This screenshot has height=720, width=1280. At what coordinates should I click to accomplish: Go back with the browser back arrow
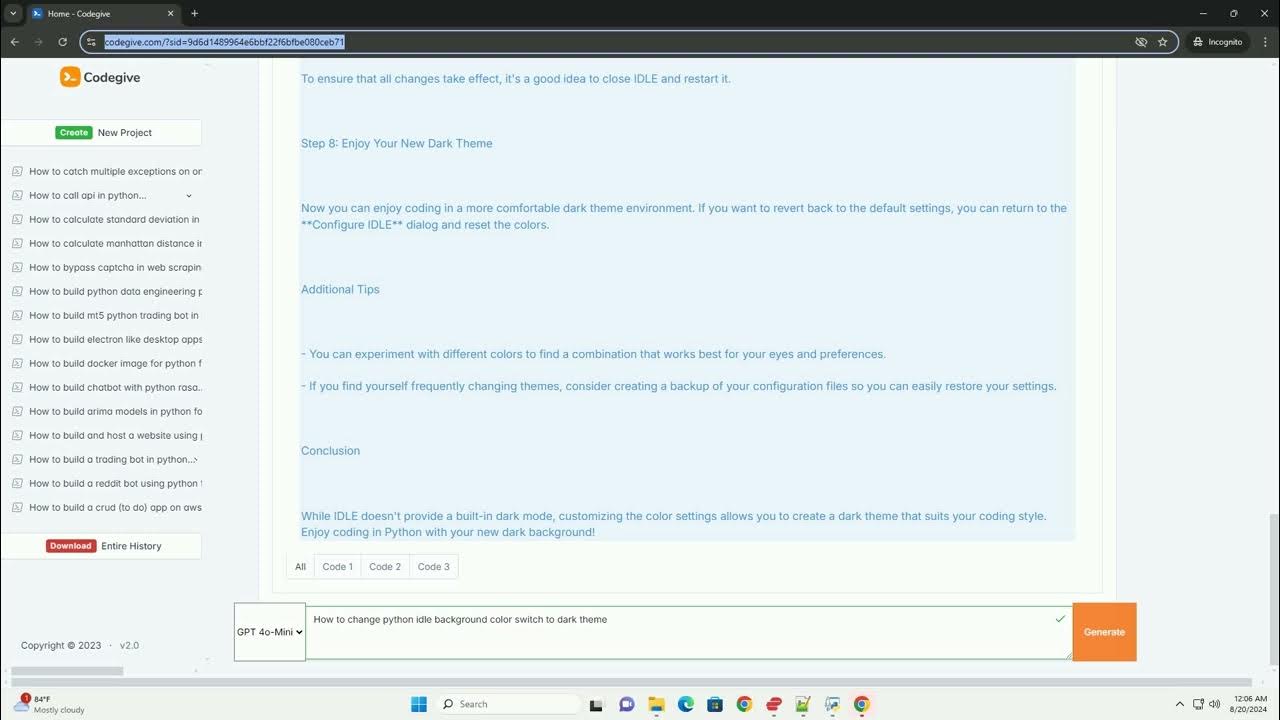tap(15, 42)
